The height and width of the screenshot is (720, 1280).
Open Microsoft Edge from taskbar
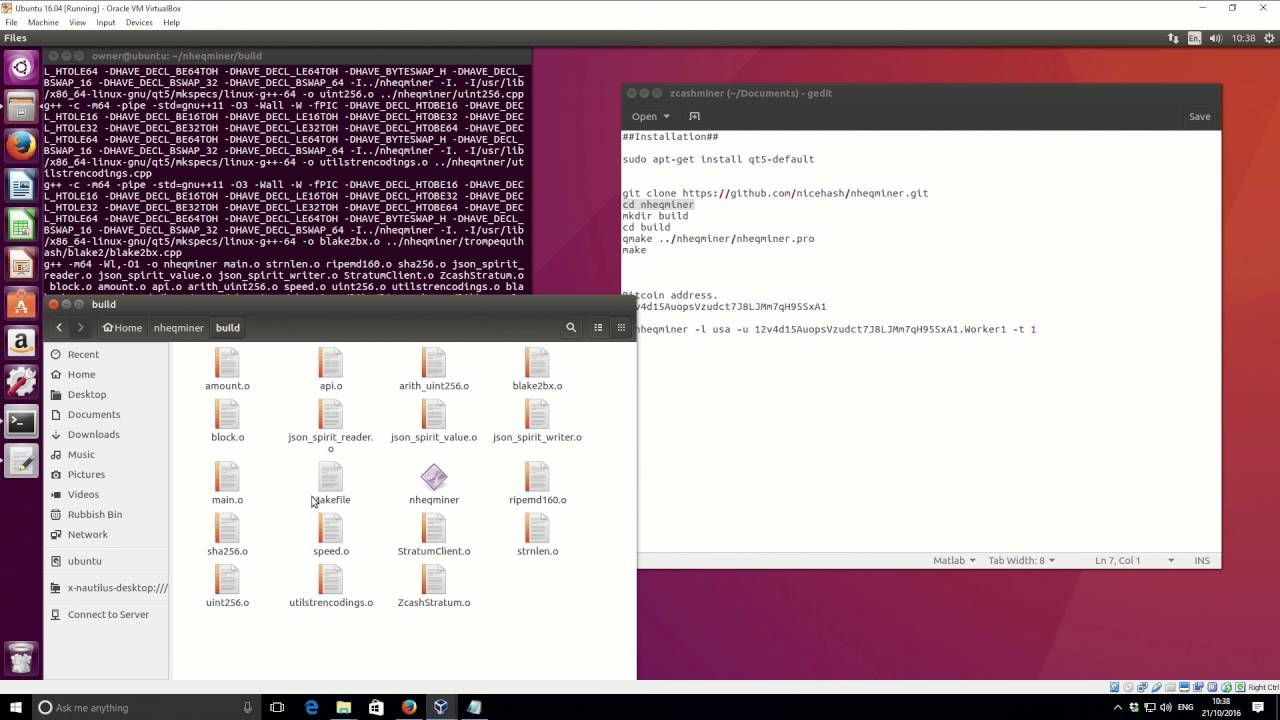tap(311, 707)
